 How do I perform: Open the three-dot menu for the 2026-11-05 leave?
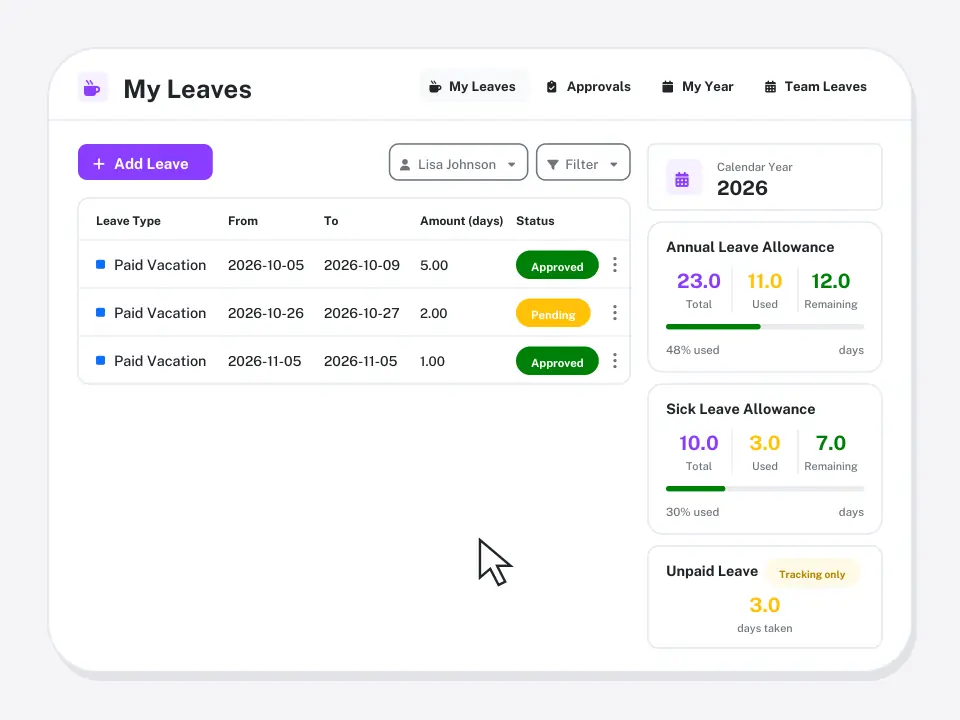point(615,361)
